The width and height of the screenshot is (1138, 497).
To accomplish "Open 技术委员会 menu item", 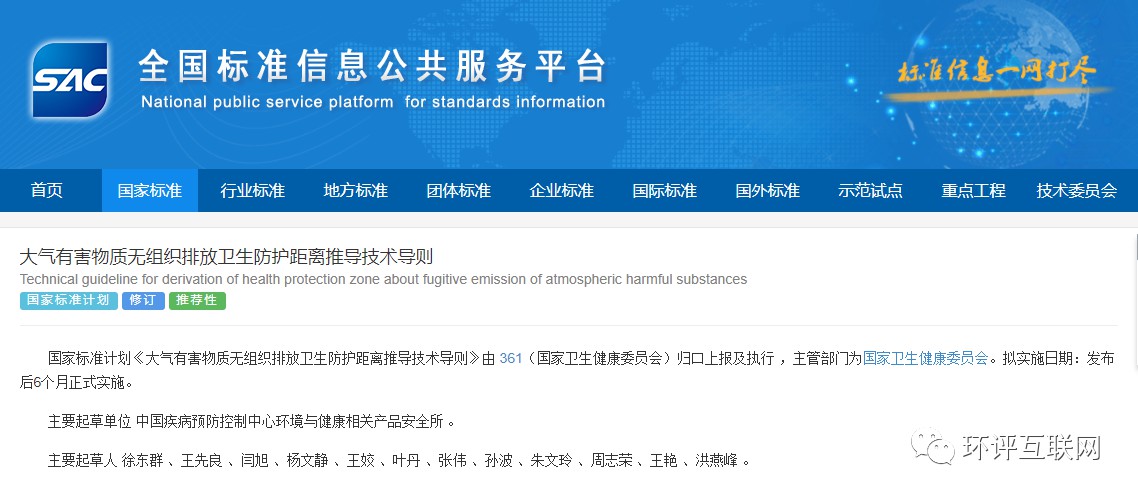I will (x=1077, y=190).
